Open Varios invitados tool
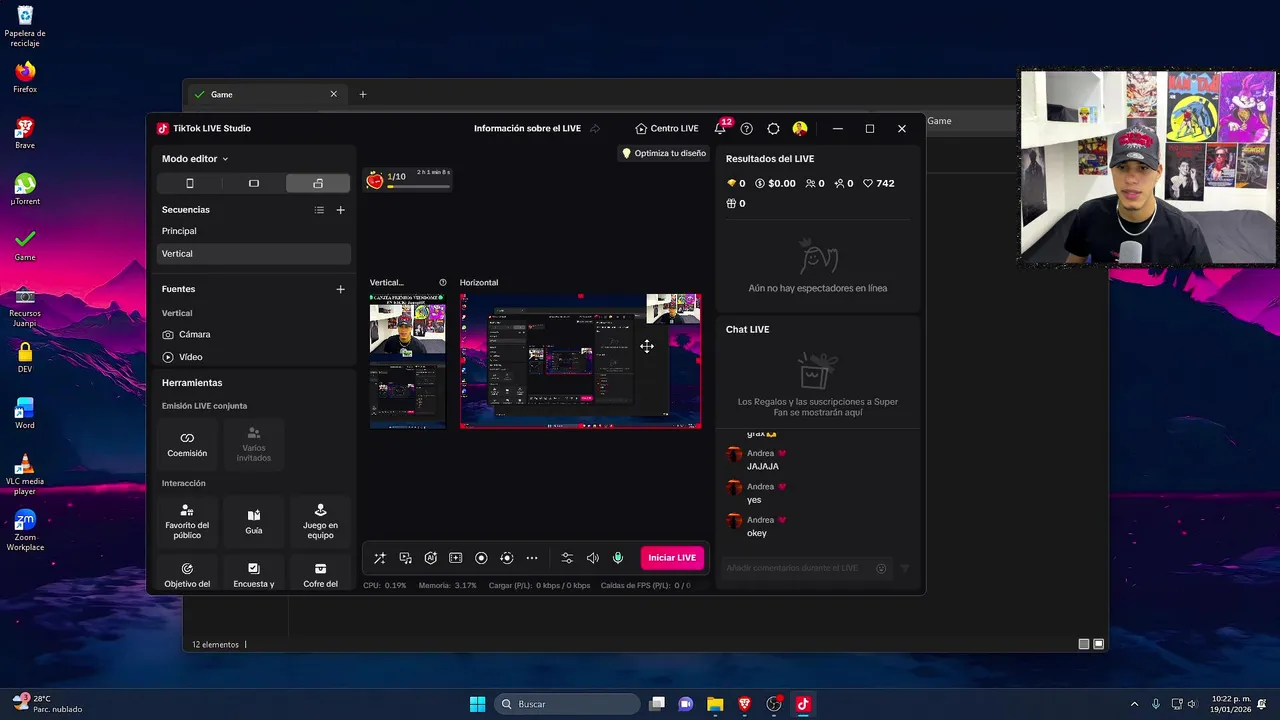The image size is (1280, 720). click(254, 444)
